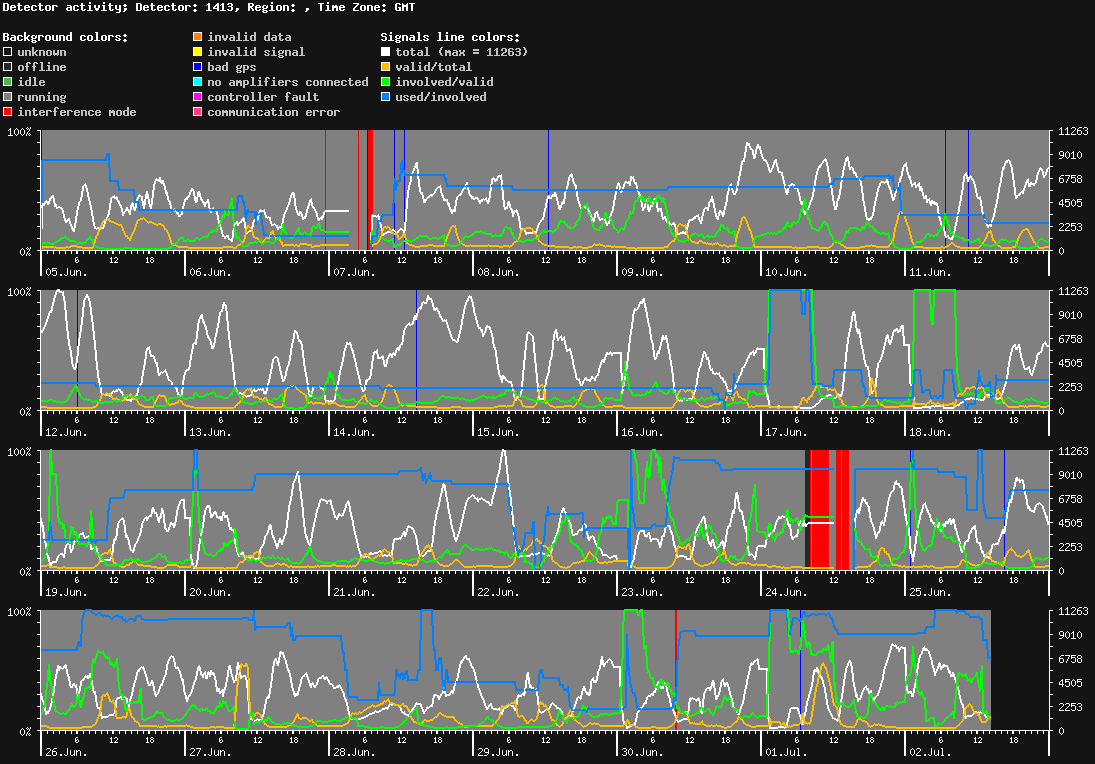Click the '02.Jul.' date label

pyautogui.click(x=930, y=752)
